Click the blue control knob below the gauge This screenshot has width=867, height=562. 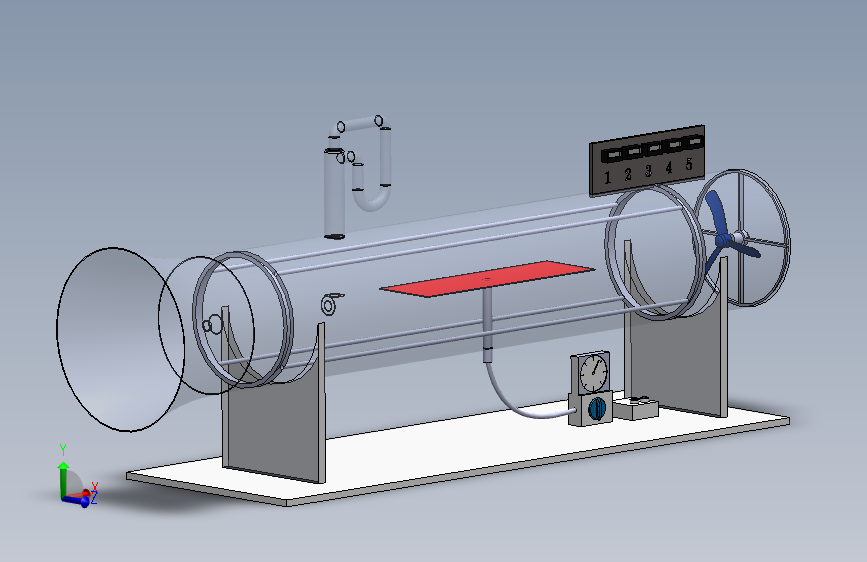[597, 408]
